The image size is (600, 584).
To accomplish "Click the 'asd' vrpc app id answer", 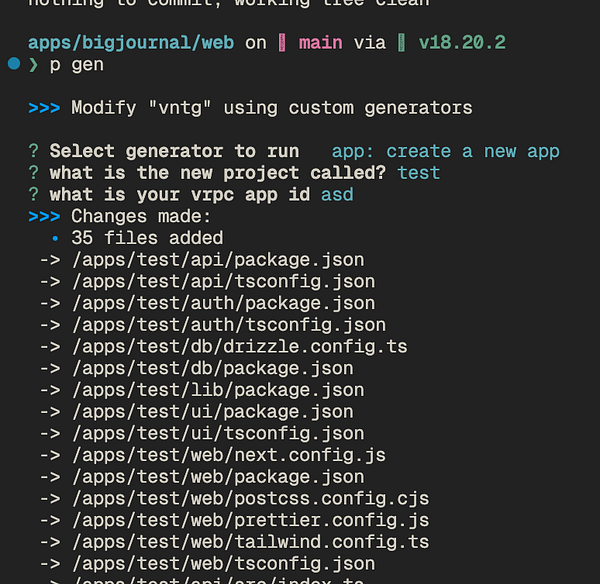I will point(337,194).
